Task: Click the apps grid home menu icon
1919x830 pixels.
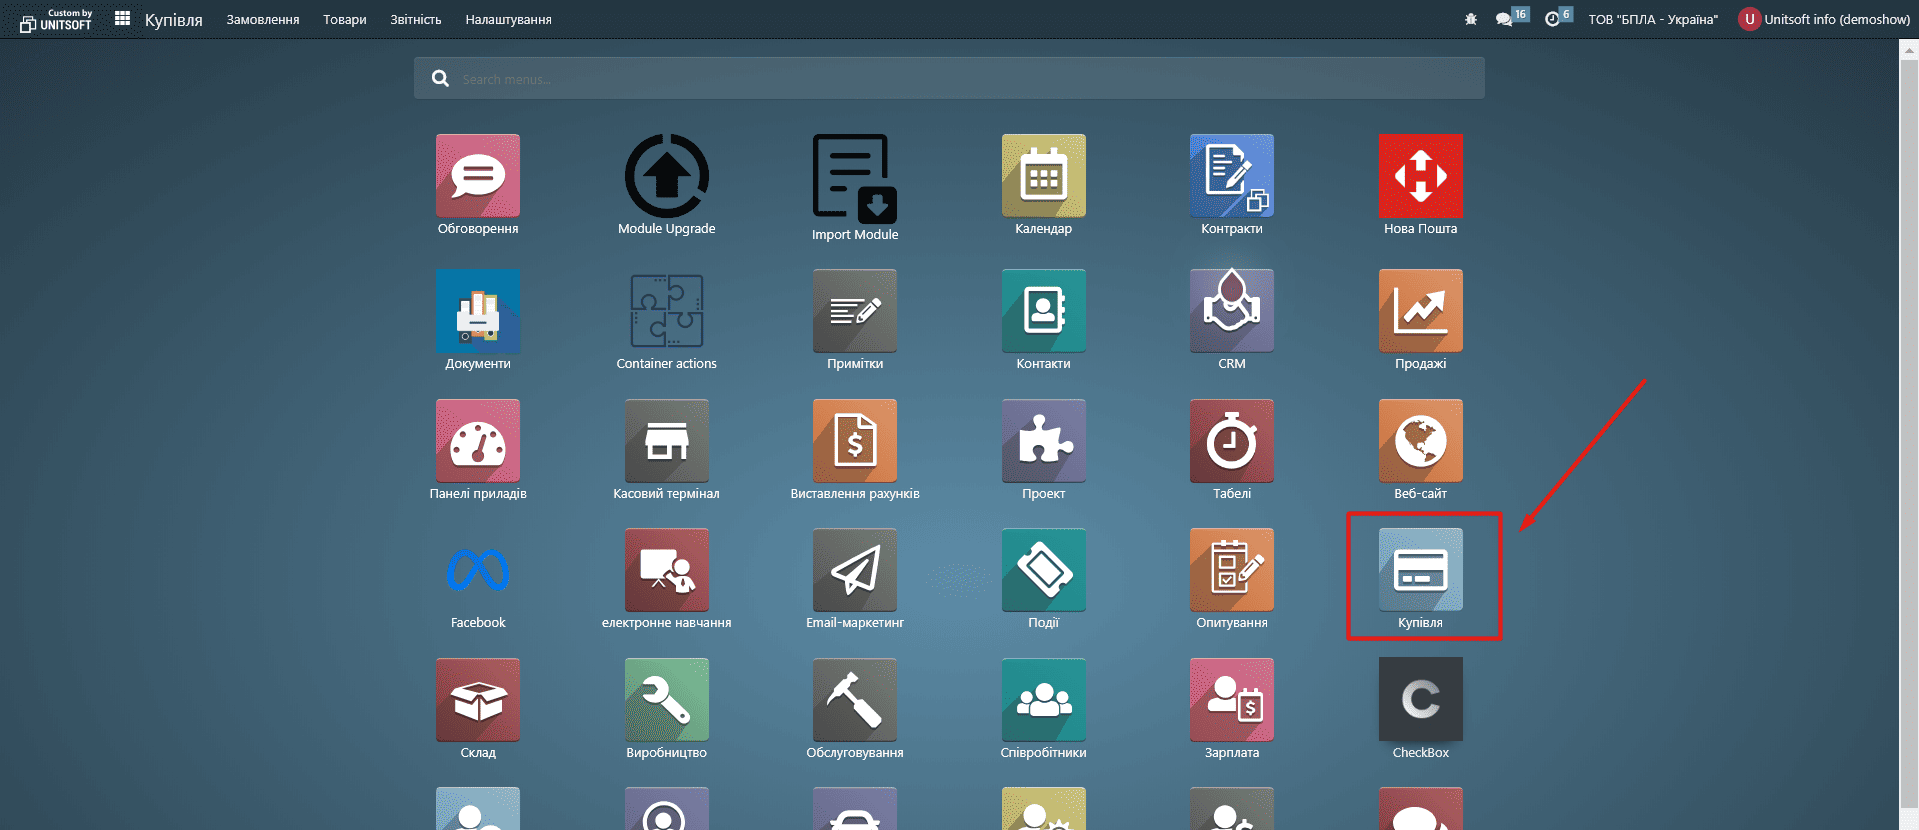Action: coord(122,19)
